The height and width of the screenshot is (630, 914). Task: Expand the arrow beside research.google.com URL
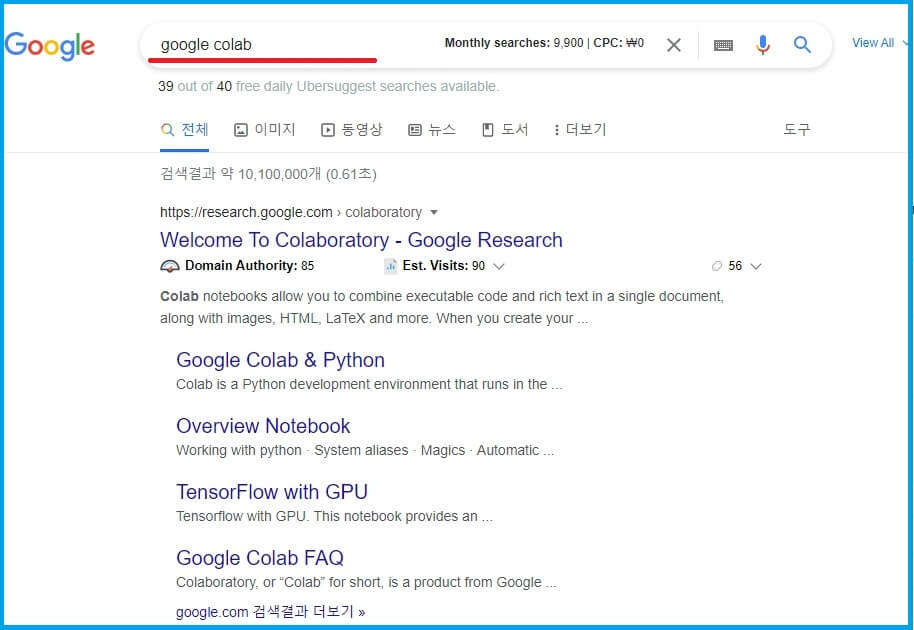click(x=434, y=213)
